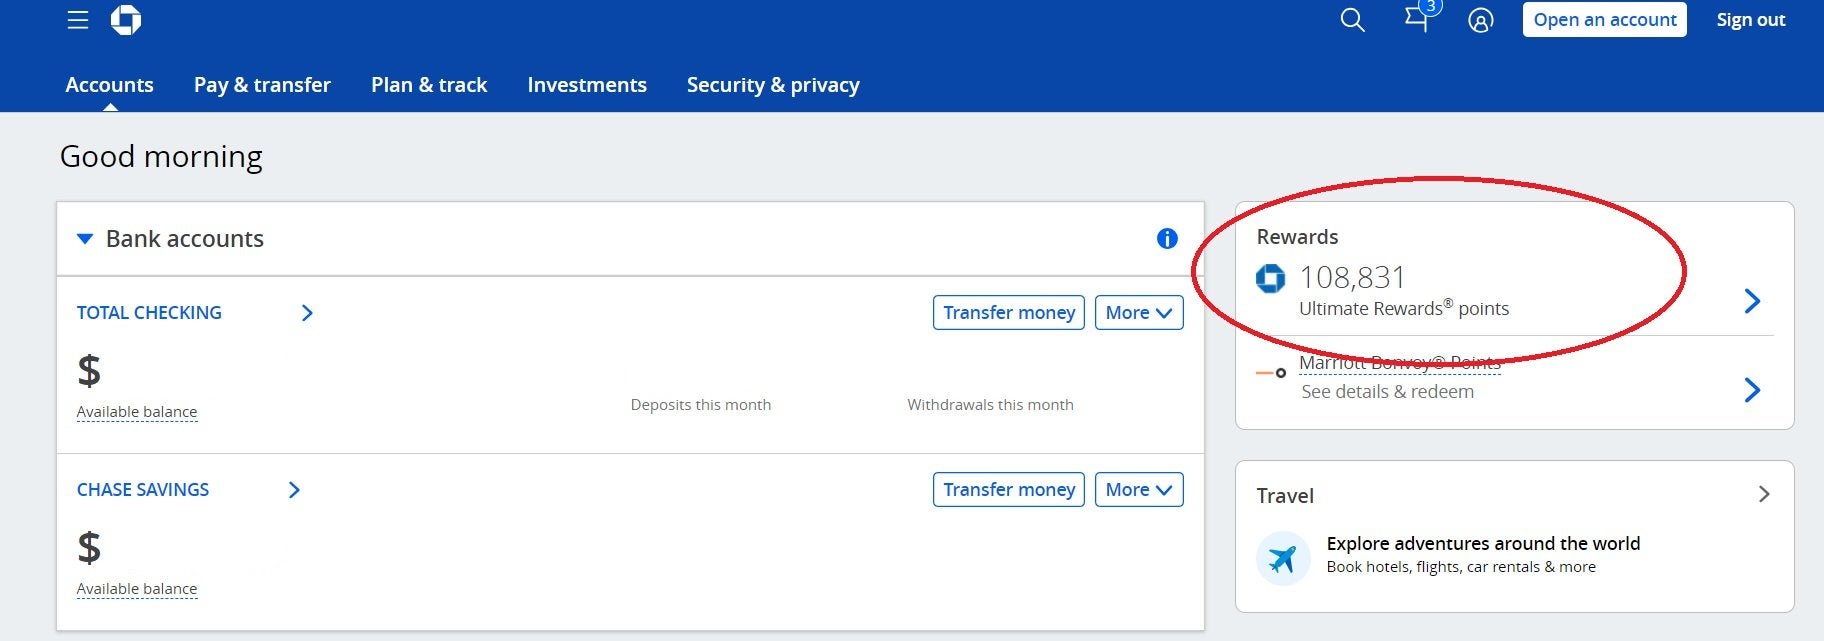The width and height of the screenshot is (1824, 641).
Task: Click the Travel airplane icon
Action: [x=1283, y=558]
